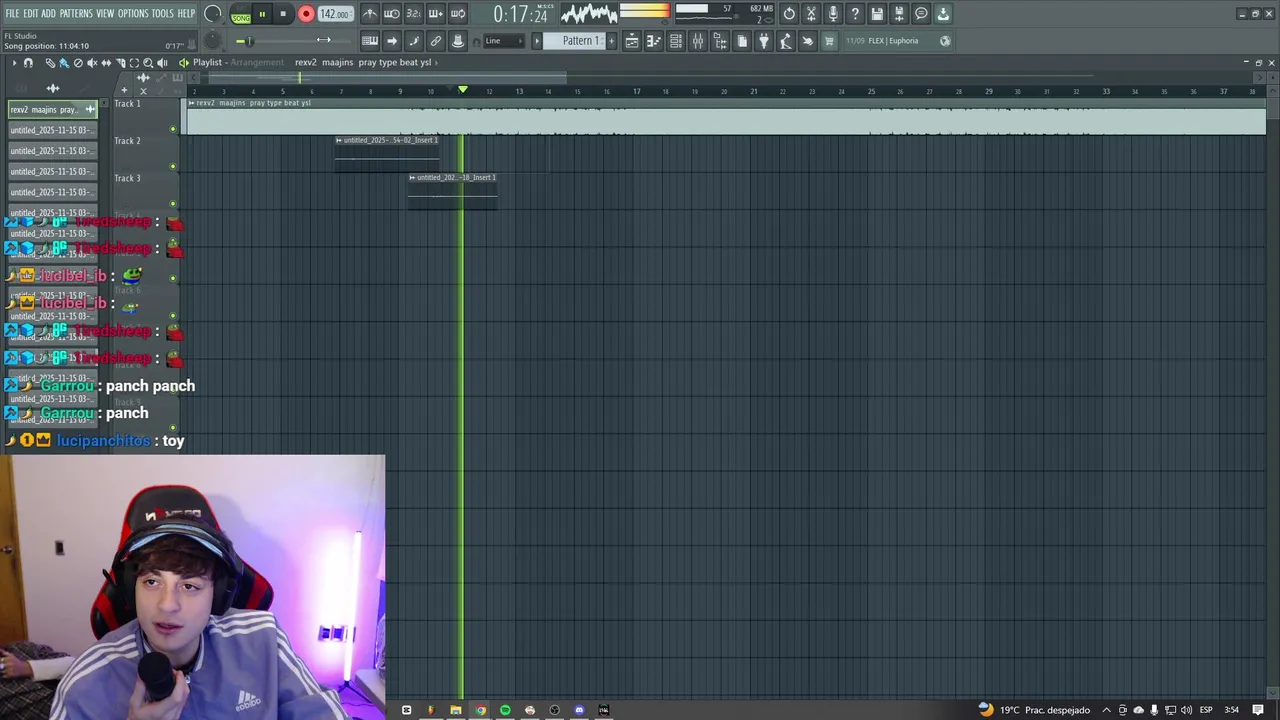
Task: Click the circular undo history icon
Action: (x=789, y=14)
